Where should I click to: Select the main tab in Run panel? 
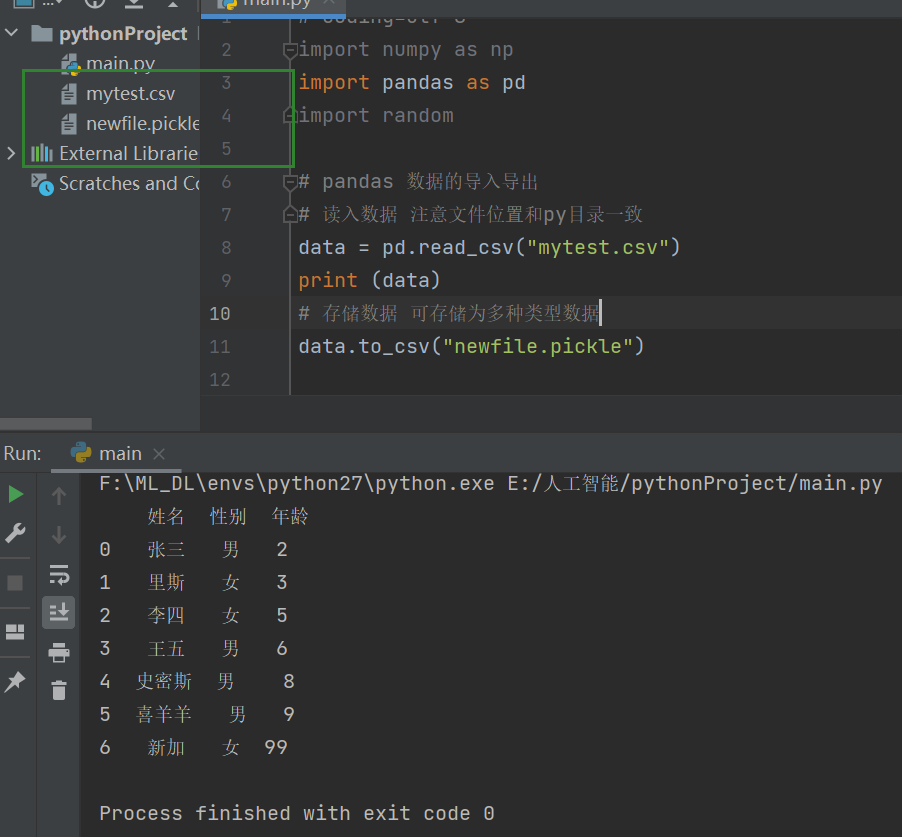tap(106, 453)
